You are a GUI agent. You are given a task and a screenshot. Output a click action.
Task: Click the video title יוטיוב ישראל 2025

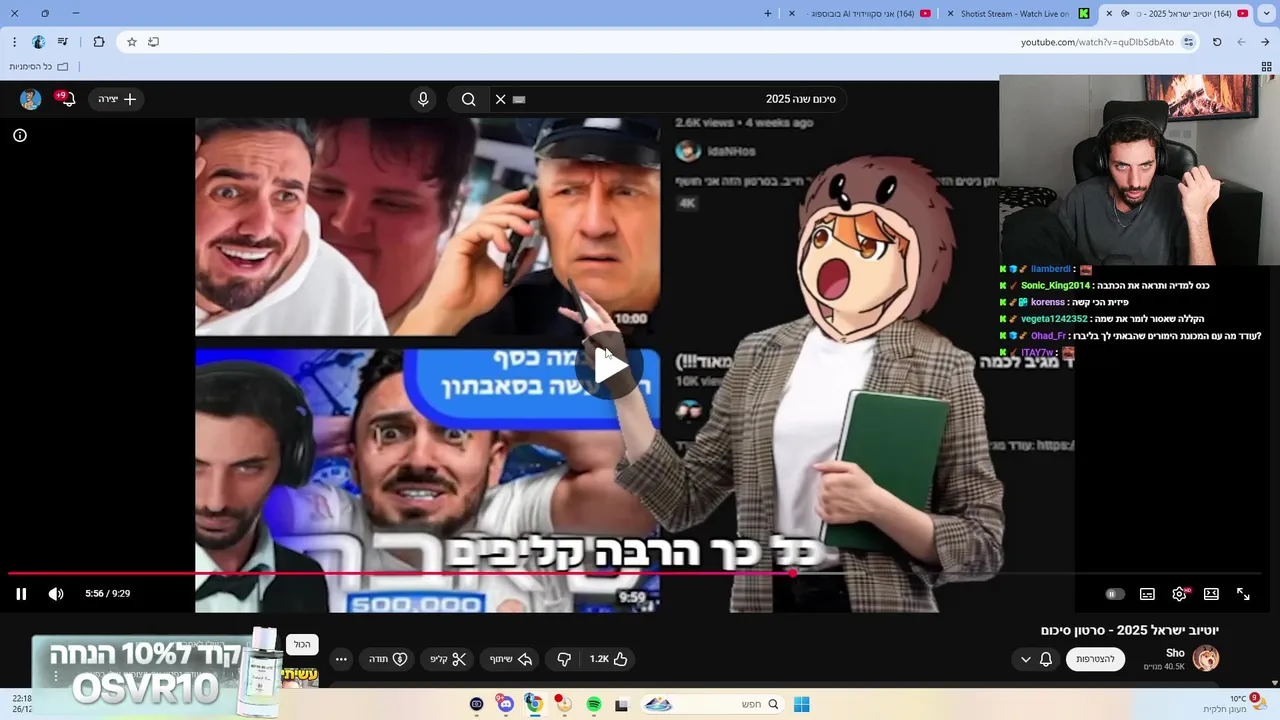pos(1130,630)
